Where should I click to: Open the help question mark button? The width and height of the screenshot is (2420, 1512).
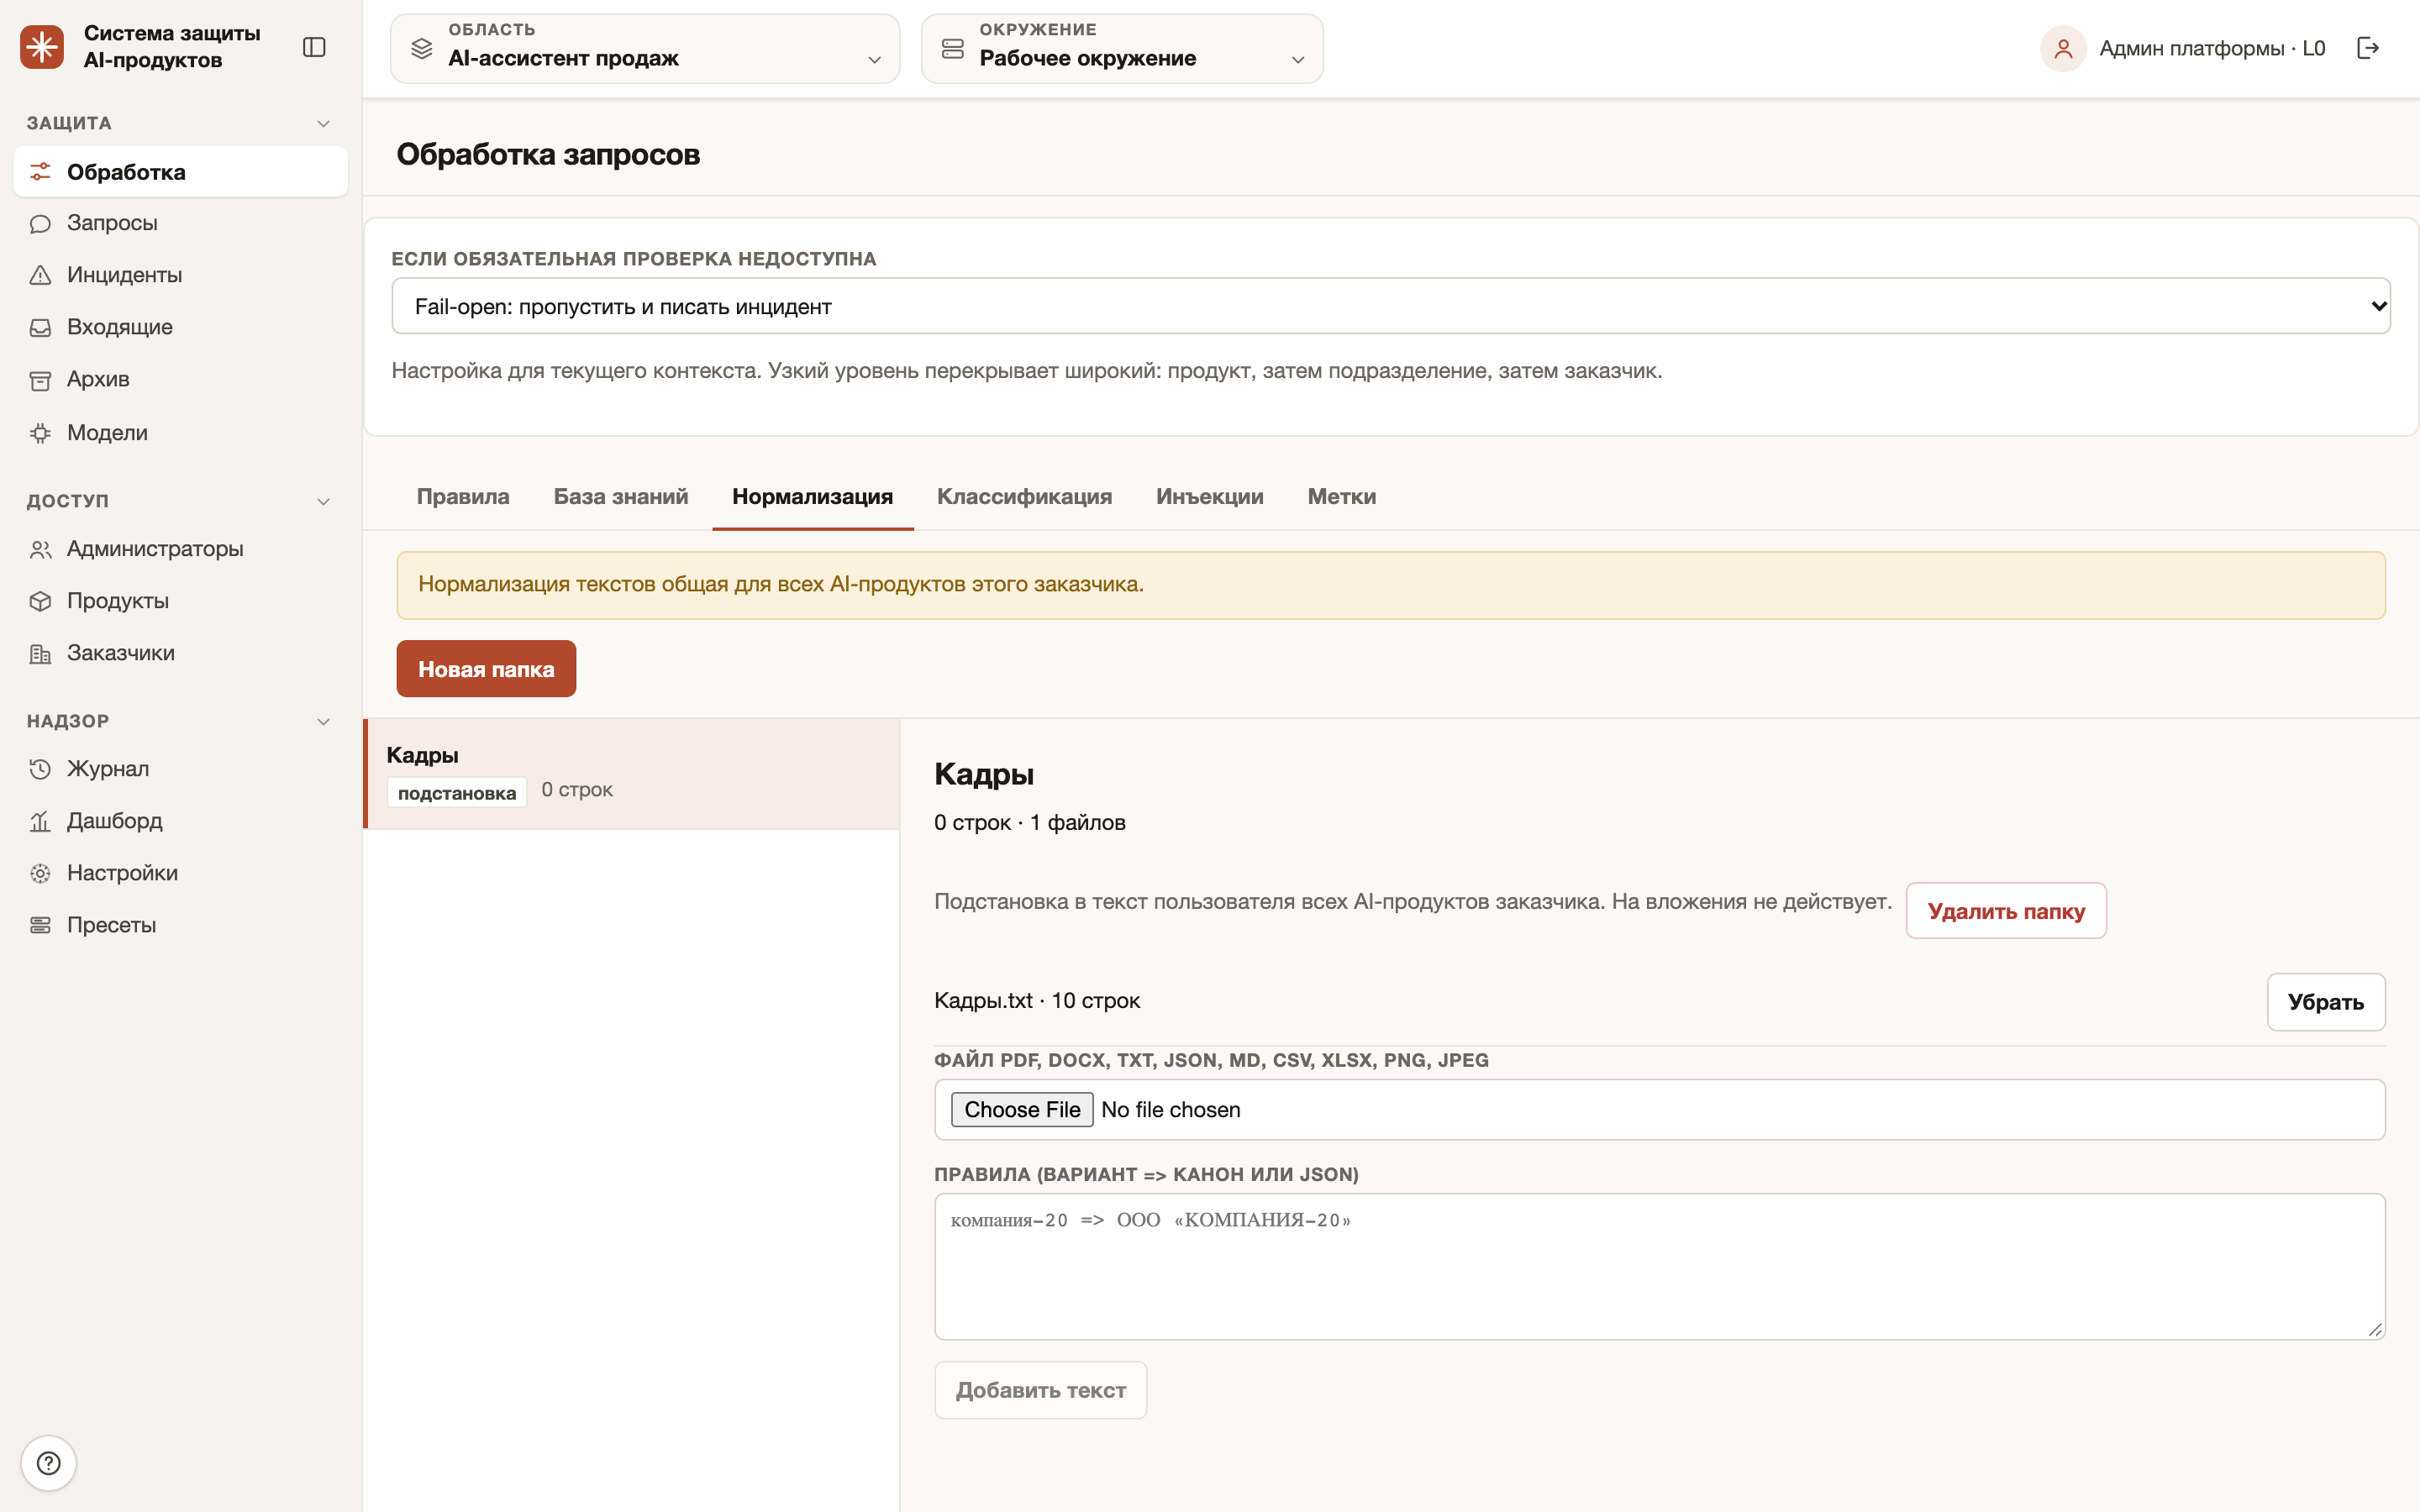point(48,1463)
